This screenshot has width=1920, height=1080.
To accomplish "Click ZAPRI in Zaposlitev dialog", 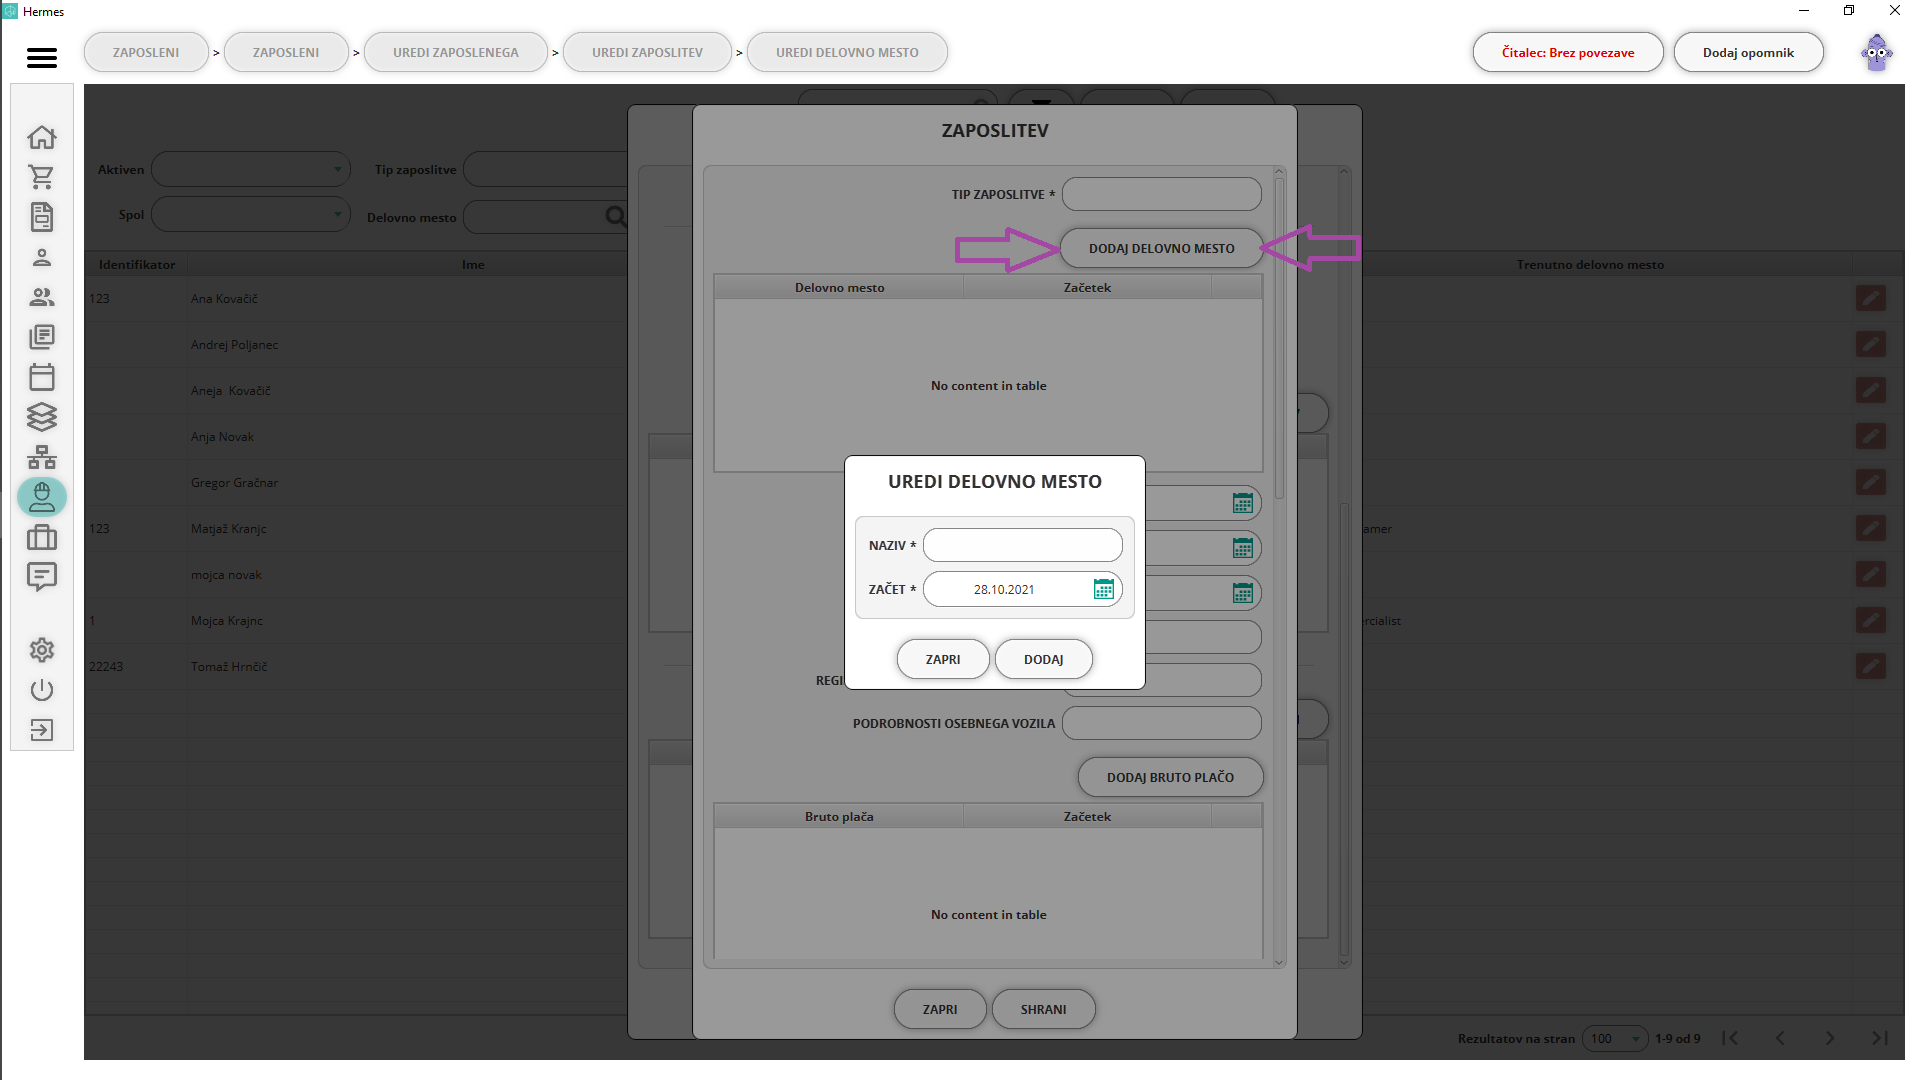I will pos(939,1009).
